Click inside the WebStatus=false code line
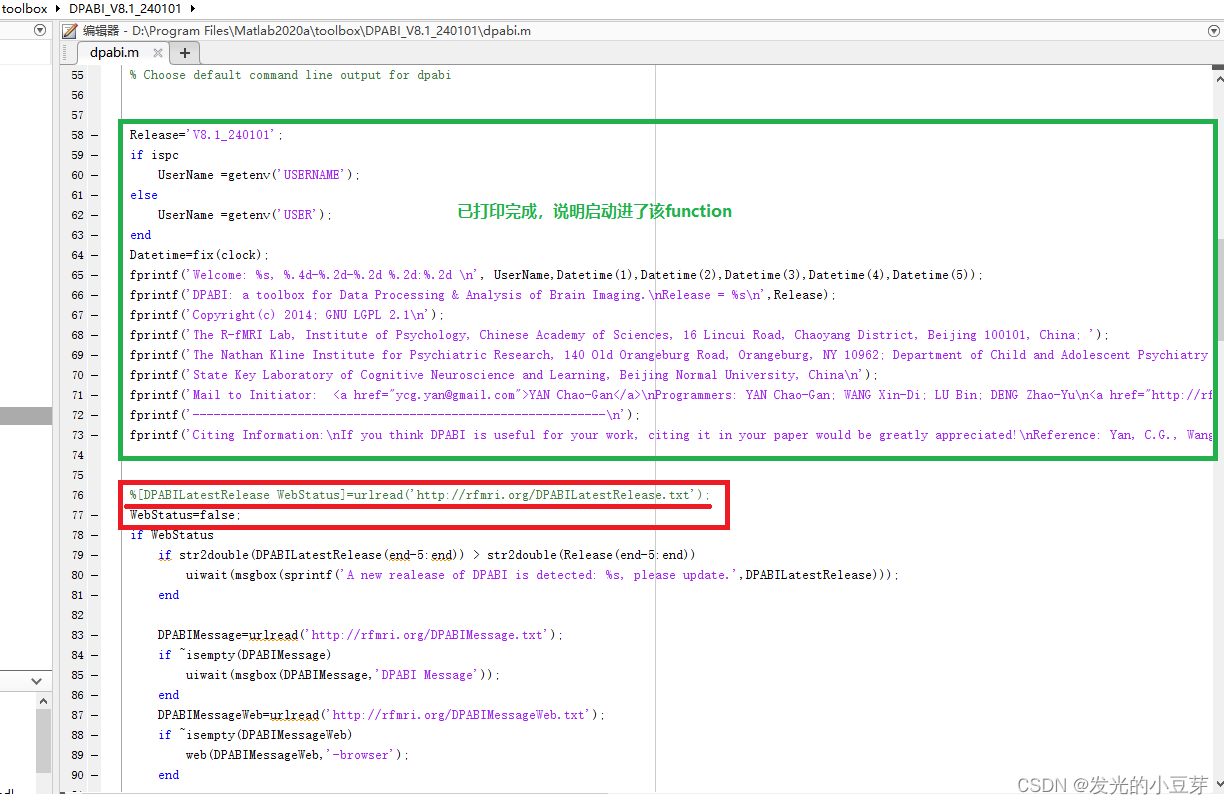1224x804 pixels. (x=180, y=514)
